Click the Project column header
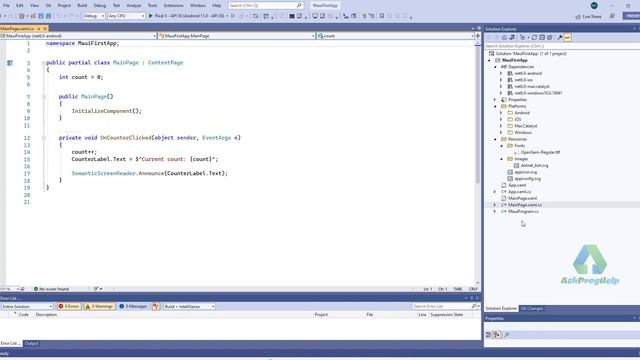The height and width of the screenshot is (360, 640). [x=321, y=315]
